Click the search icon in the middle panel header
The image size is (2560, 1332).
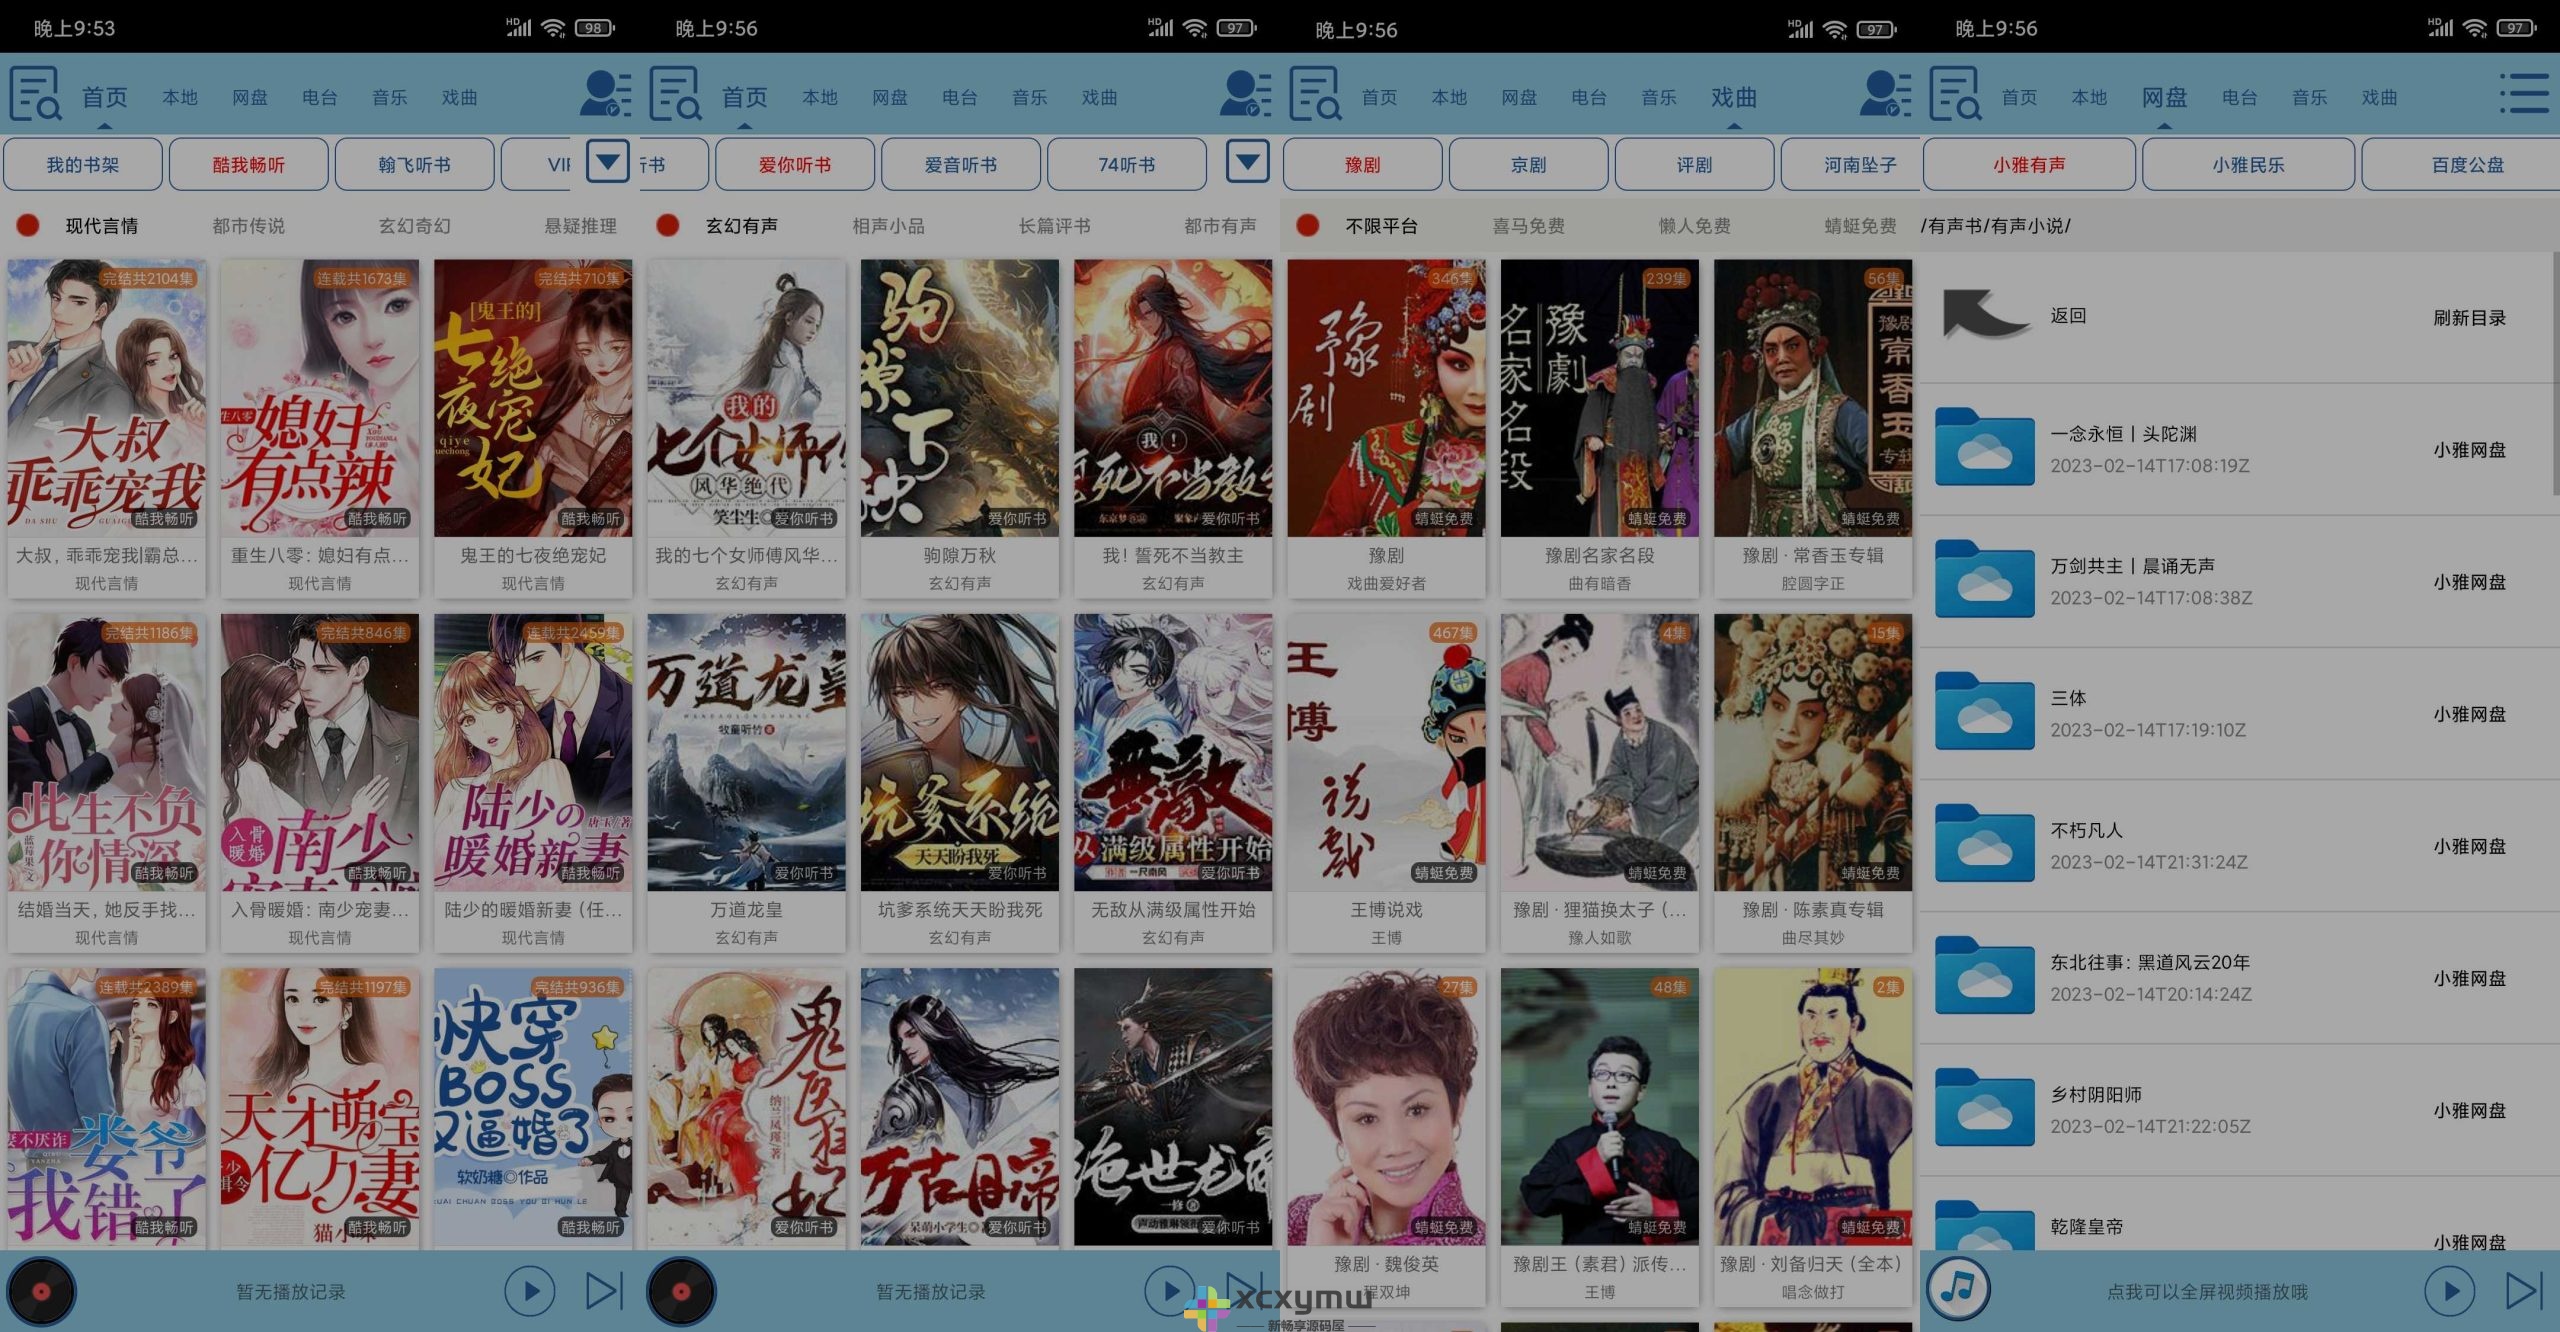(x=676, y=97)
